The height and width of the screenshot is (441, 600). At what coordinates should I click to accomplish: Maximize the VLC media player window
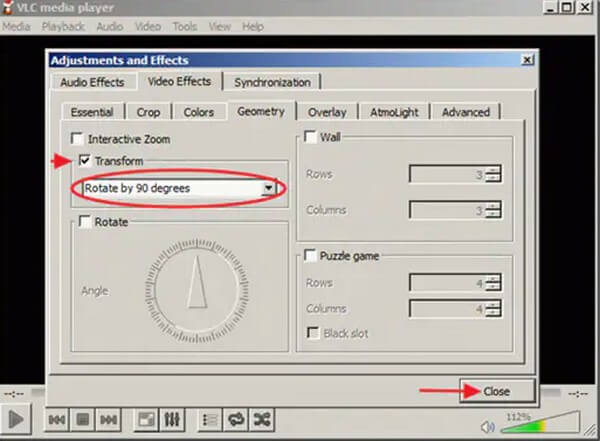pyautogui.click(x=568, y=8)
